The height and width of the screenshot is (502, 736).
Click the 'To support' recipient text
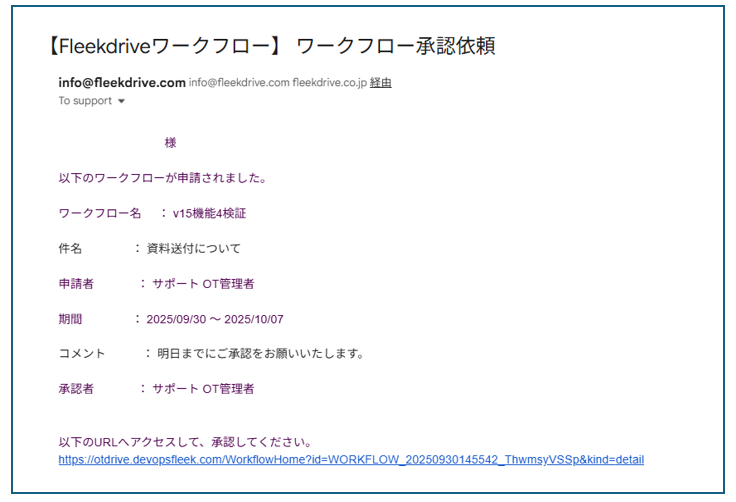(x=85, y=101)
